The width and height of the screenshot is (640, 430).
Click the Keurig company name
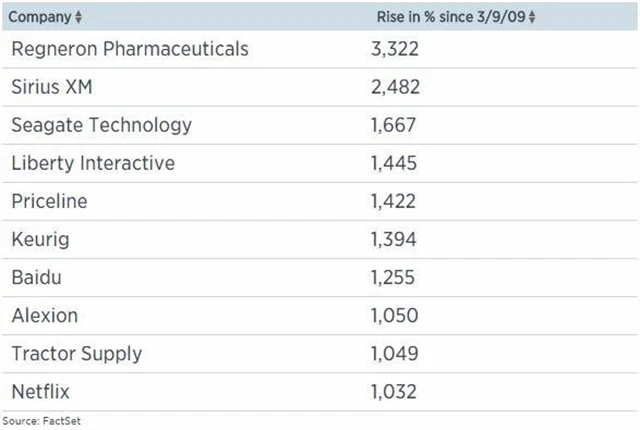40,239
